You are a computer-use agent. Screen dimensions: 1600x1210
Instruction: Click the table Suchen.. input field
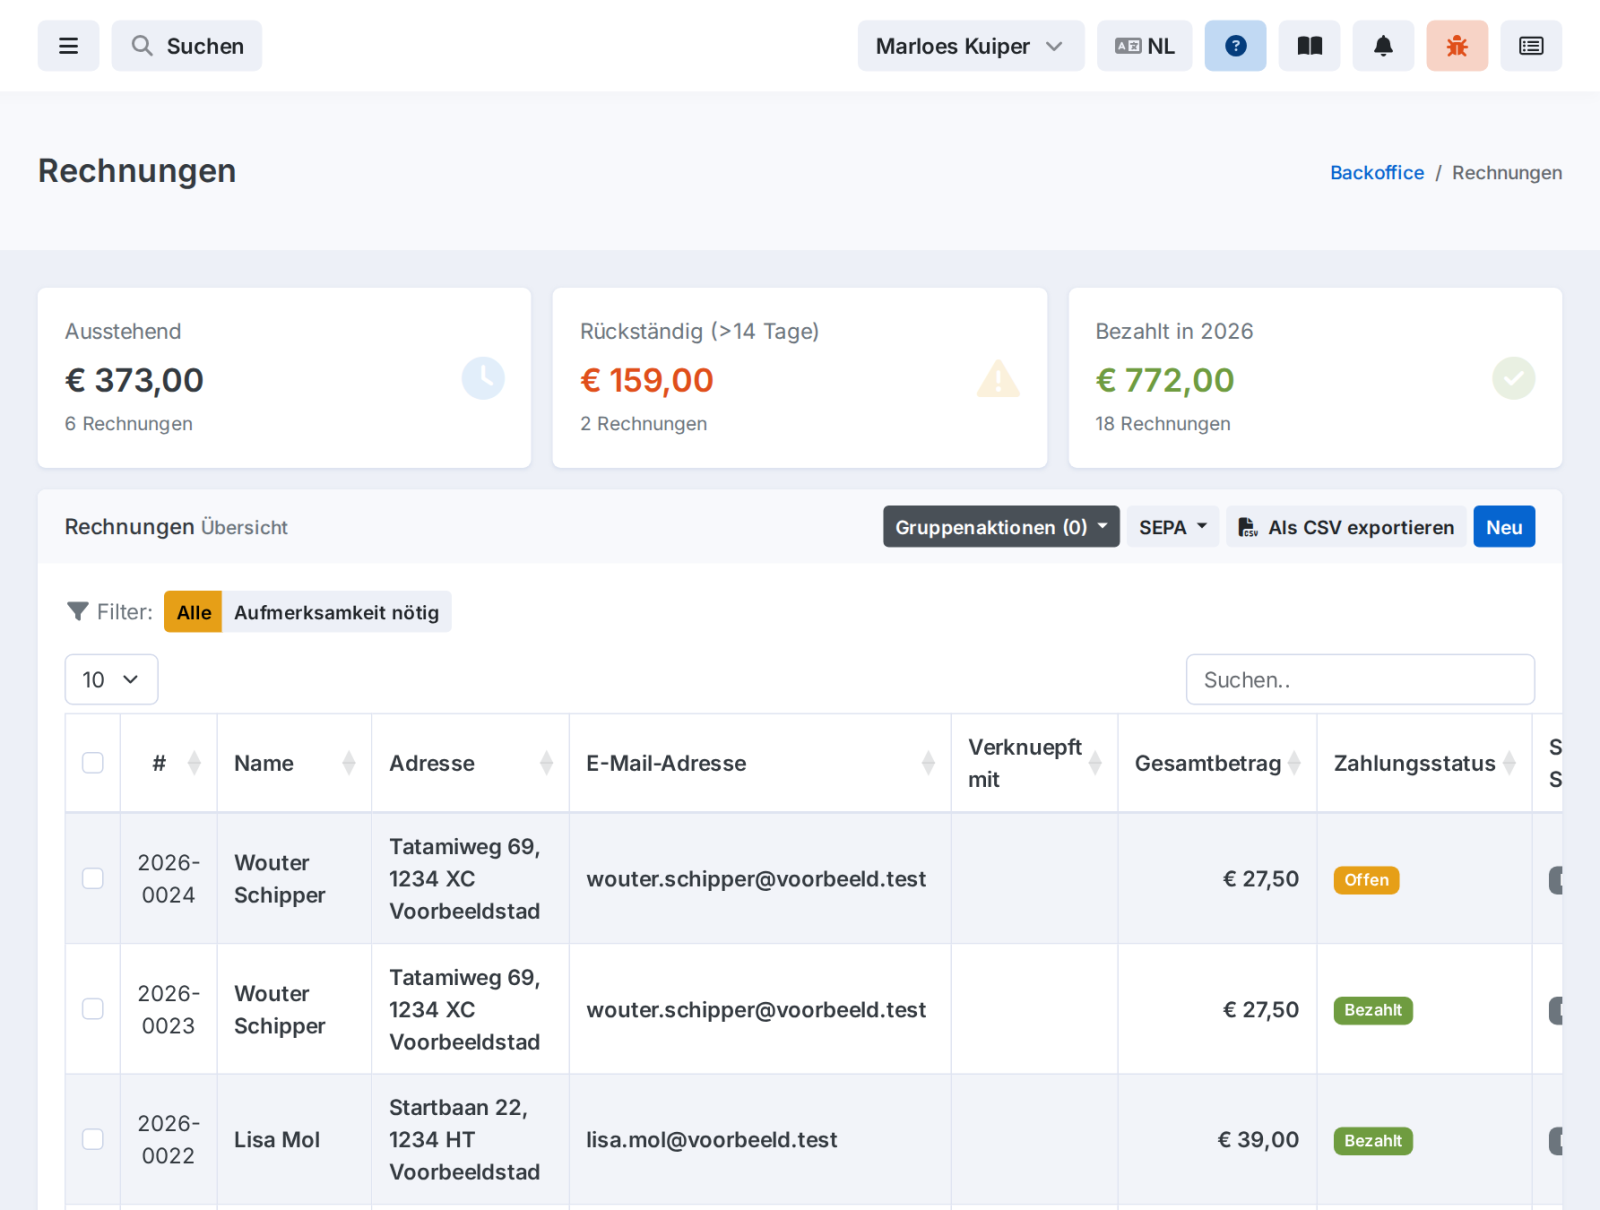point(1360,680)
